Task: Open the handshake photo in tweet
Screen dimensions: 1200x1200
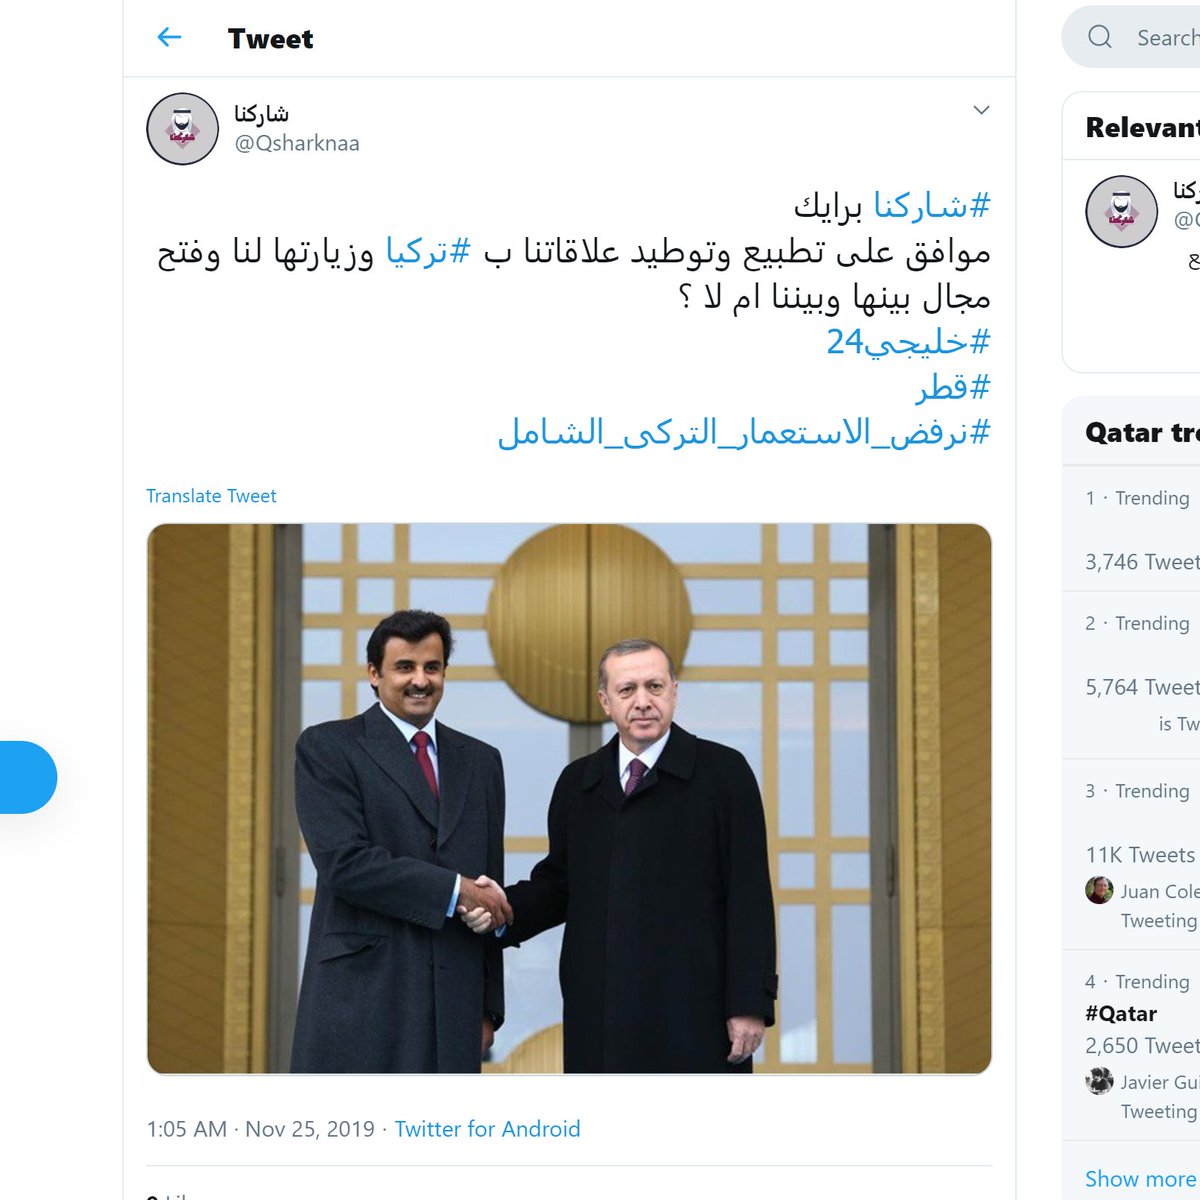Action: (569, 799)
